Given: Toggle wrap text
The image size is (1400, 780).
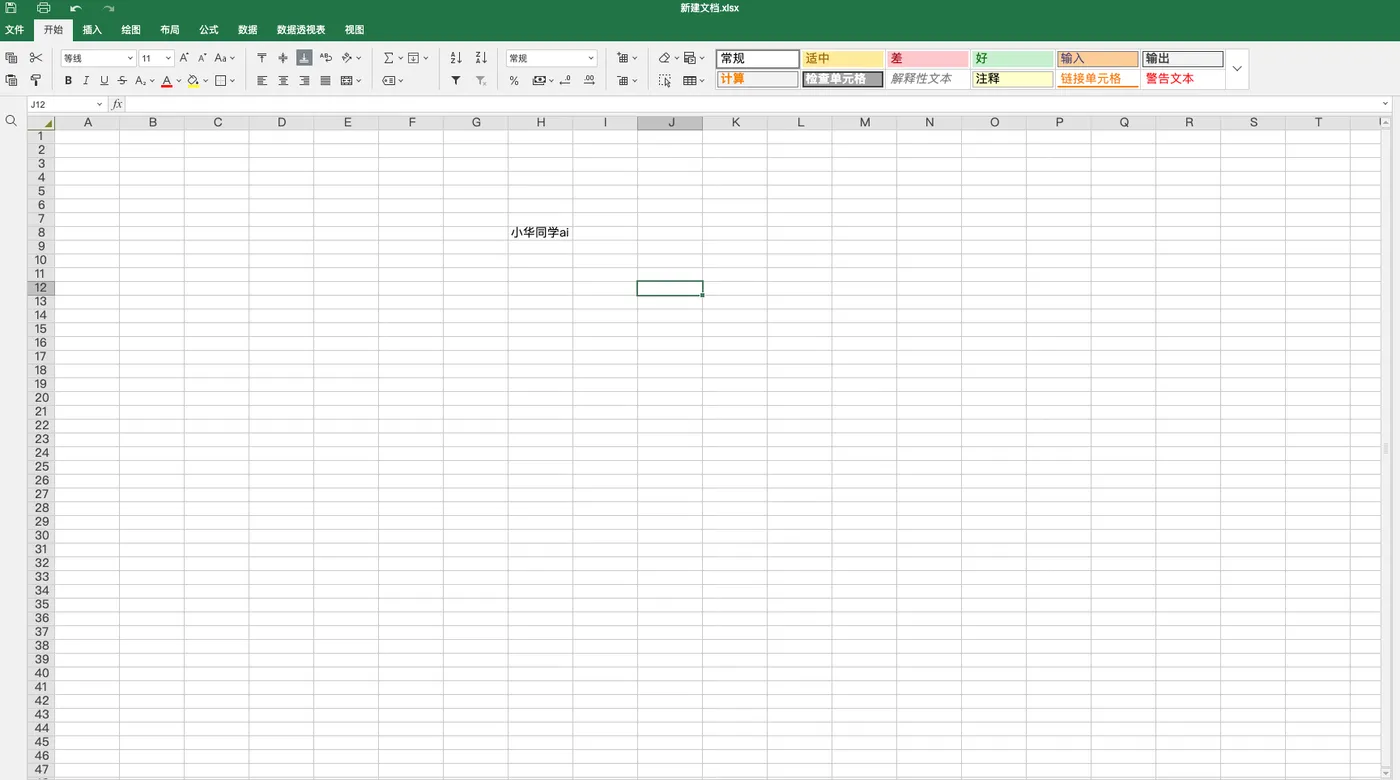Looking at the screenshot, I should click(x=326, y=58).
